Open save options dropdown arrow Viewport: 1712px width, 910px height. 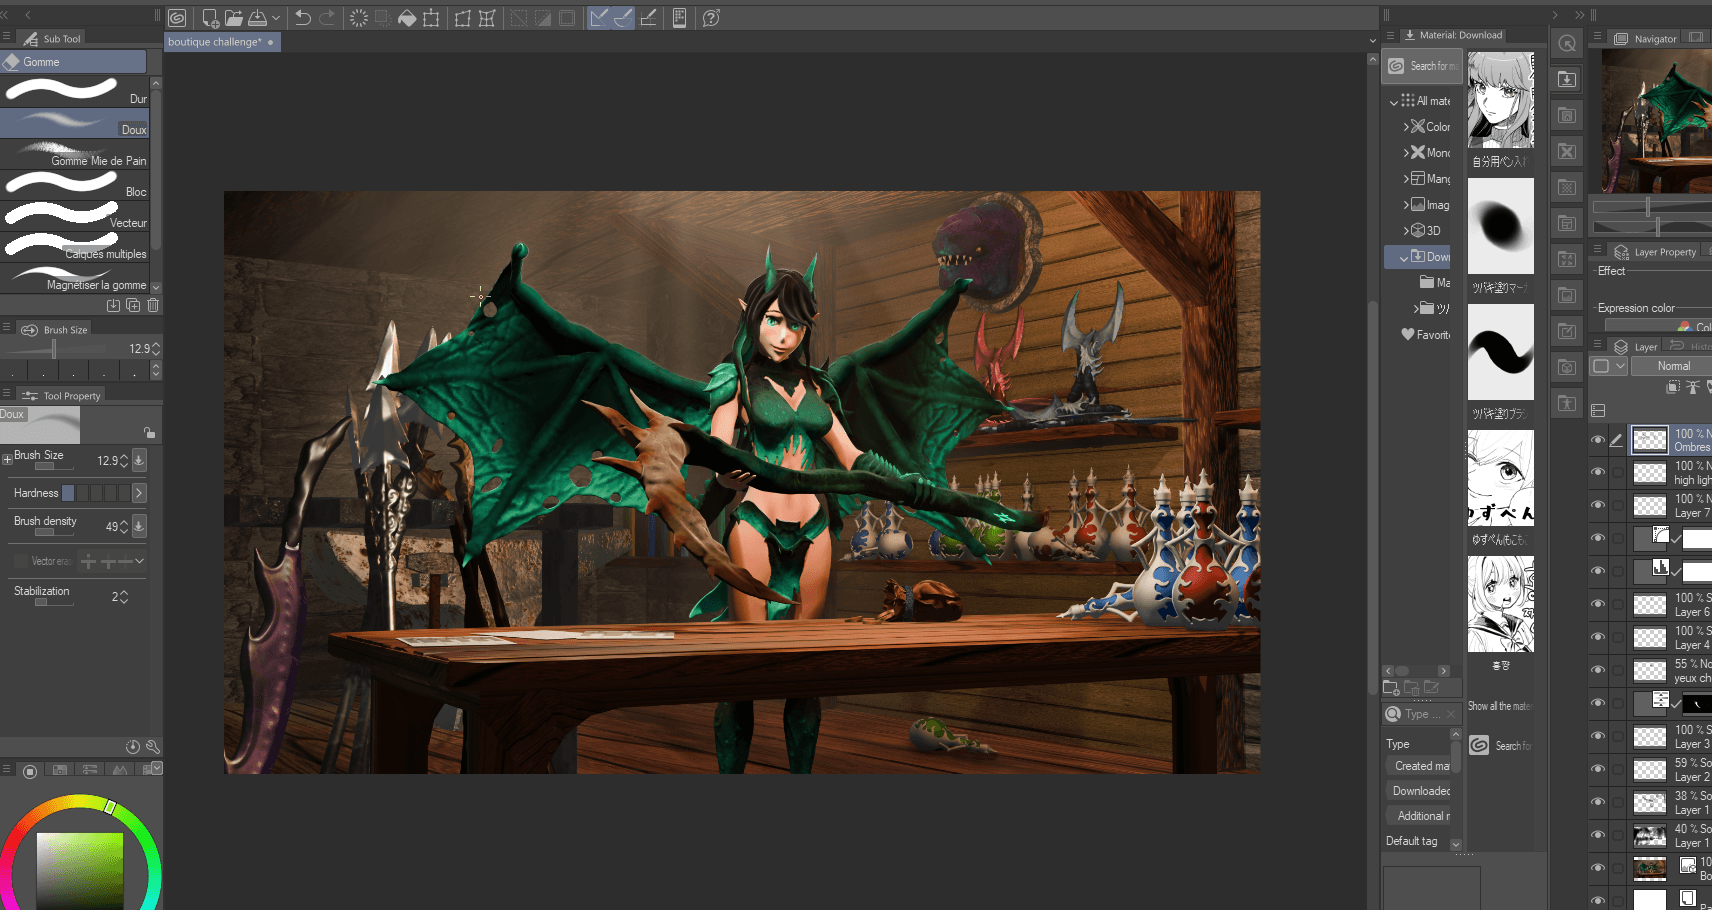276,18
